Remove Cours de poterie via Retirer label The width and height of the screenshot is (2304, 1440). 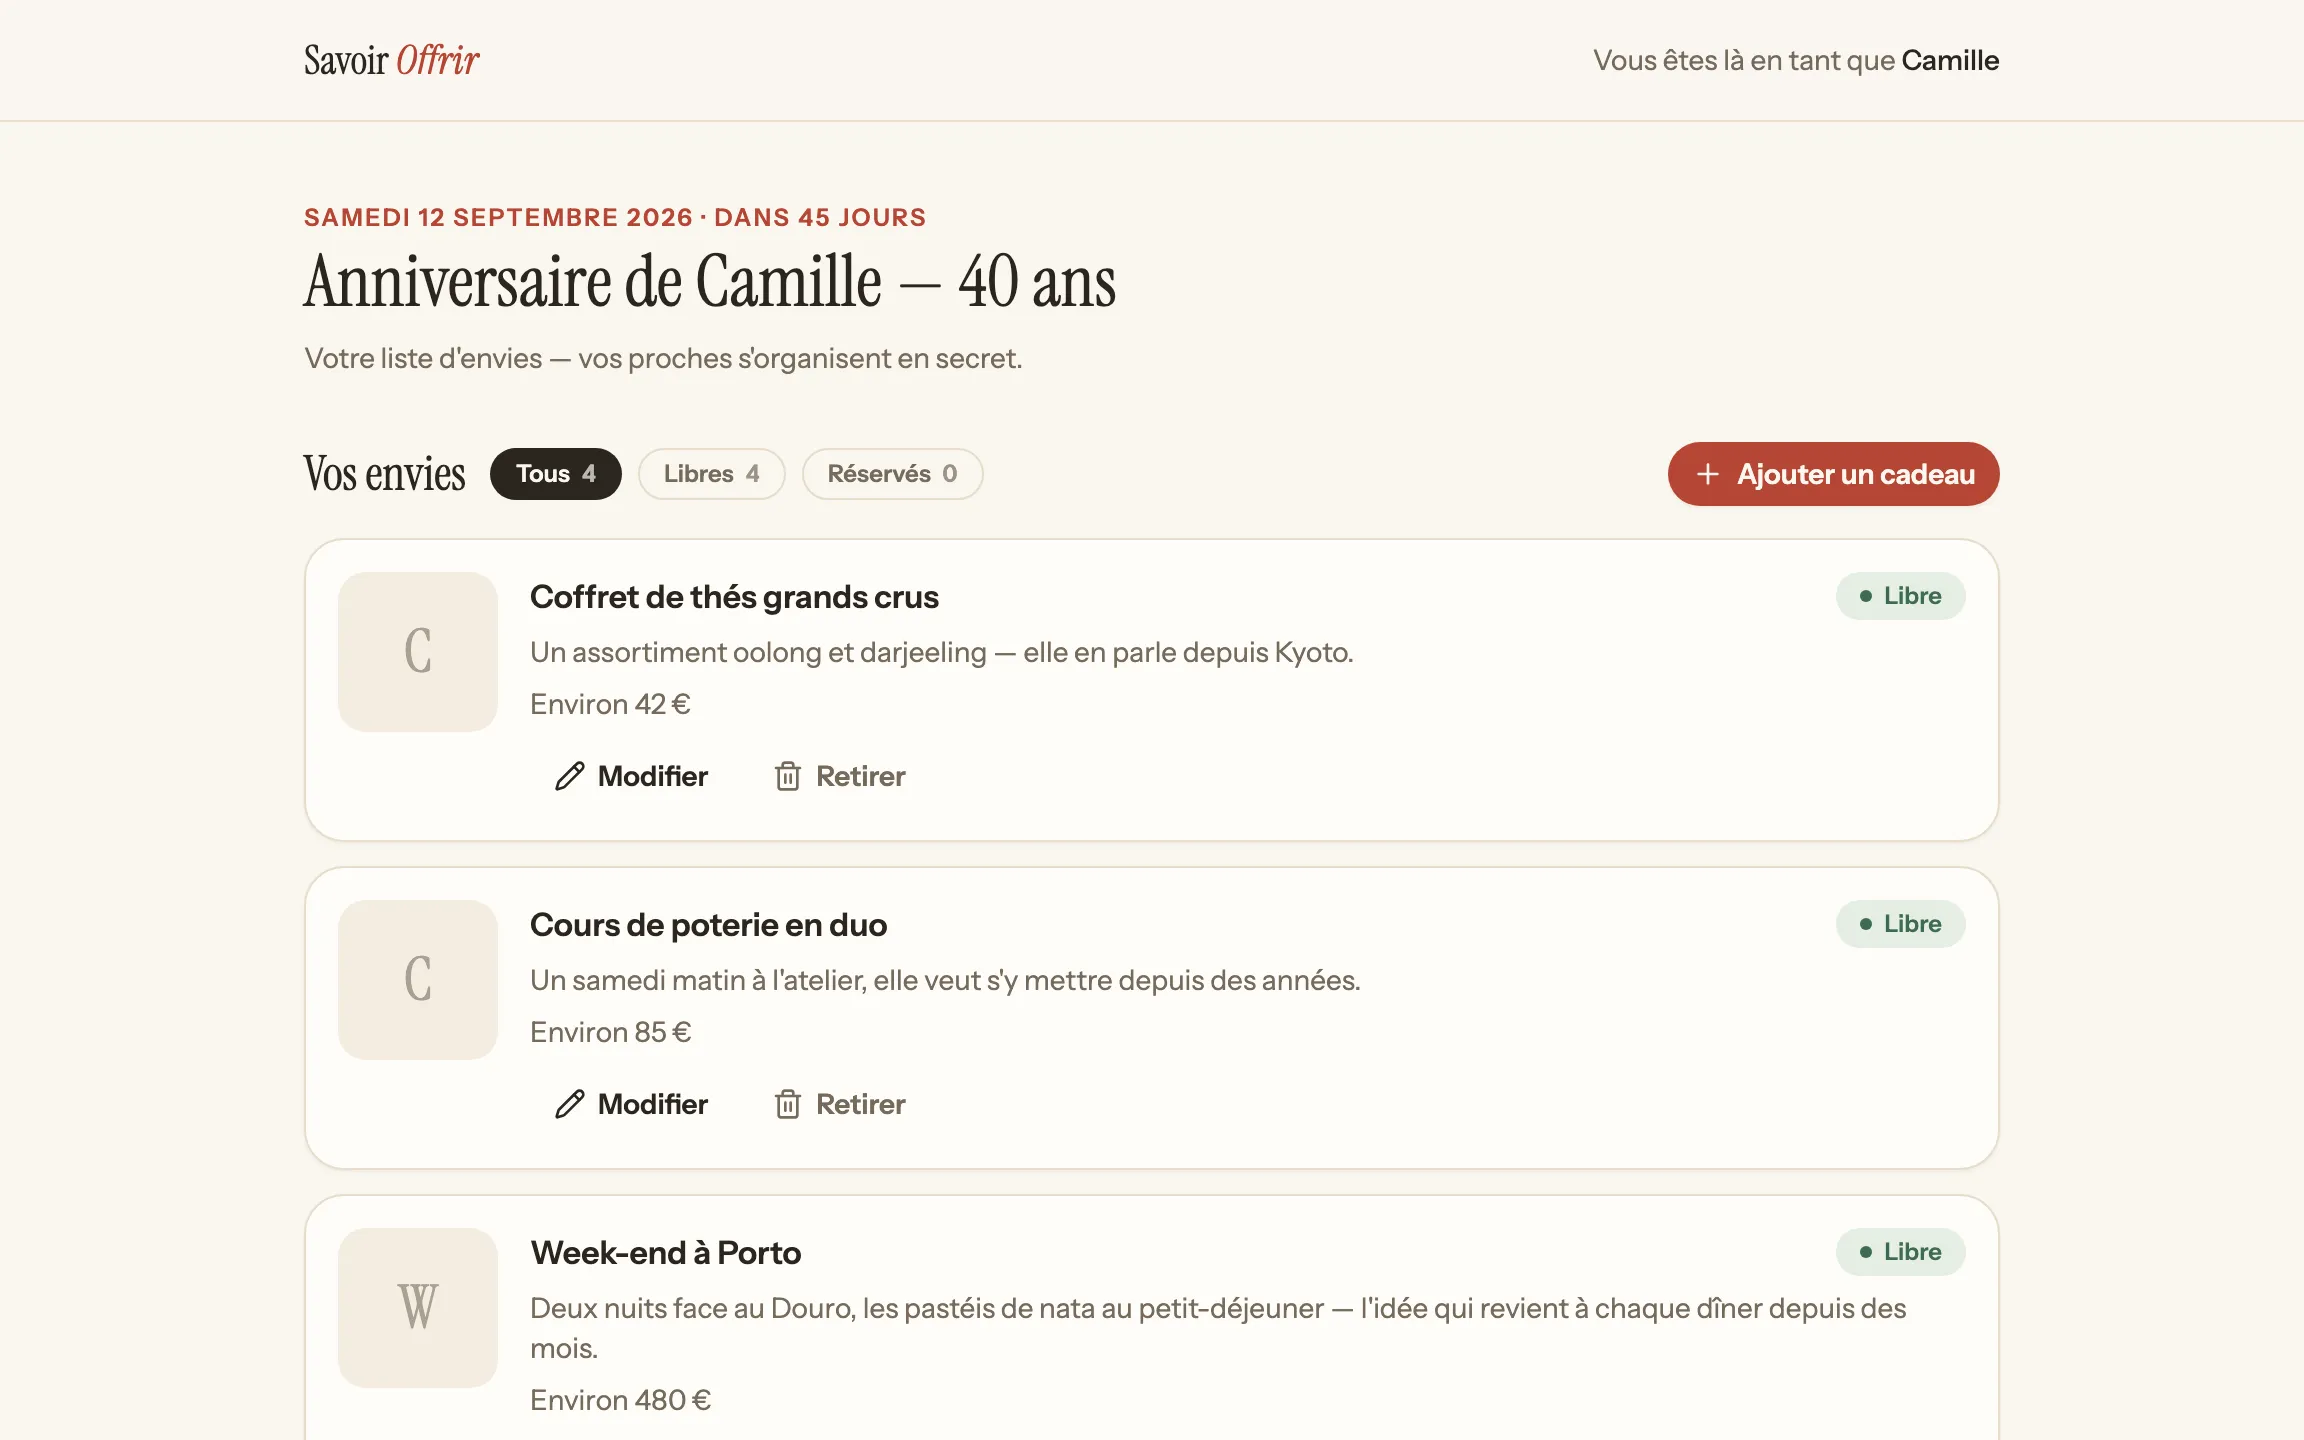[x=861, y=1104]
